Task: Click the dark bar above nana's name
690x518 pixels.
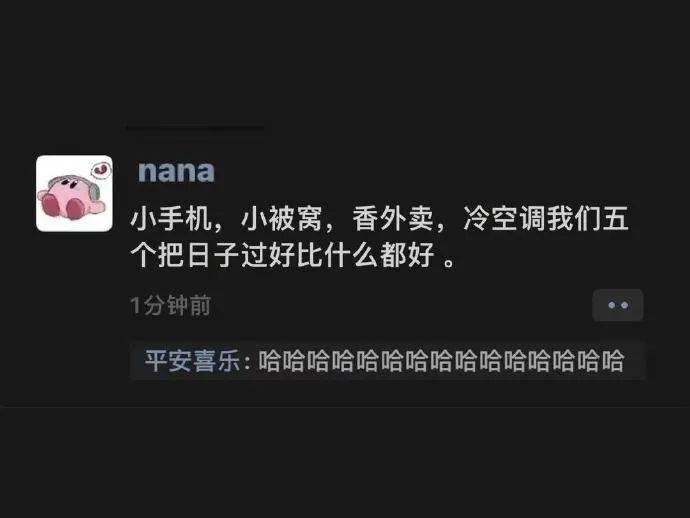Action: click(x=195, y=128)
